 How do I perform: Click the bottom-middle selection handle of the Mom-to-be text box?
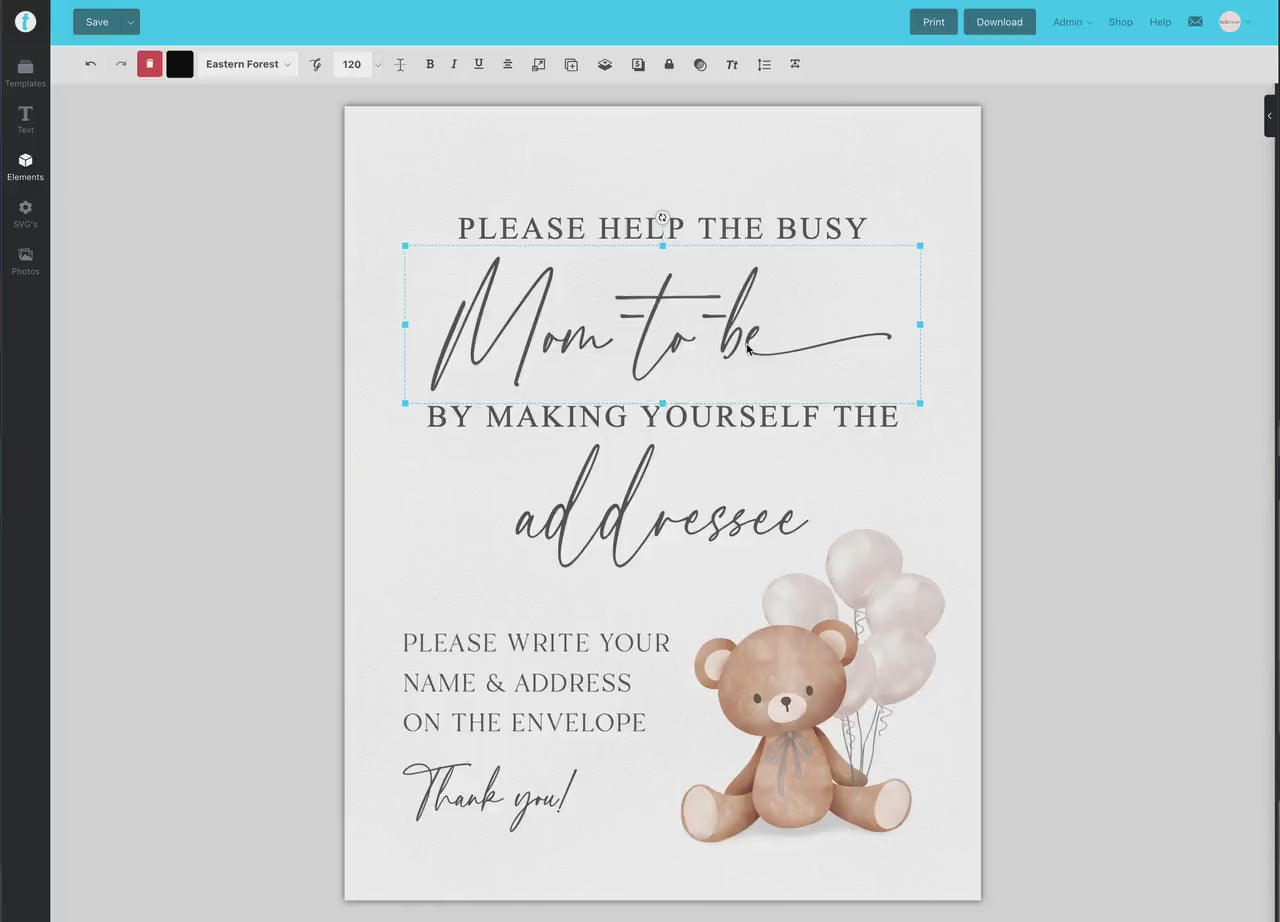point(662,403)
